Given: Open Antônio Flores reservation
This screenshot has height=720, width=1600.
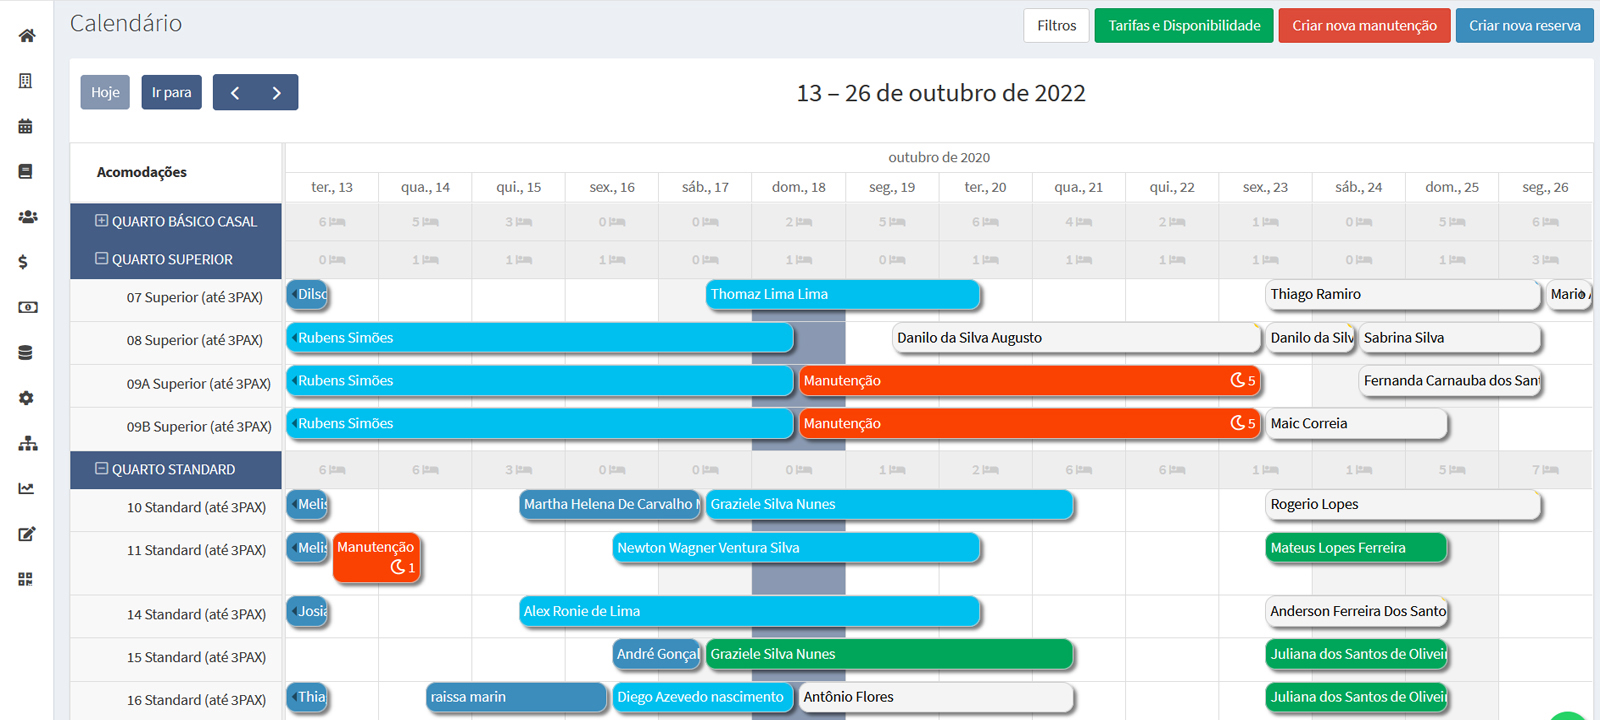Looking at the screenshot, I should click(936, 698).
